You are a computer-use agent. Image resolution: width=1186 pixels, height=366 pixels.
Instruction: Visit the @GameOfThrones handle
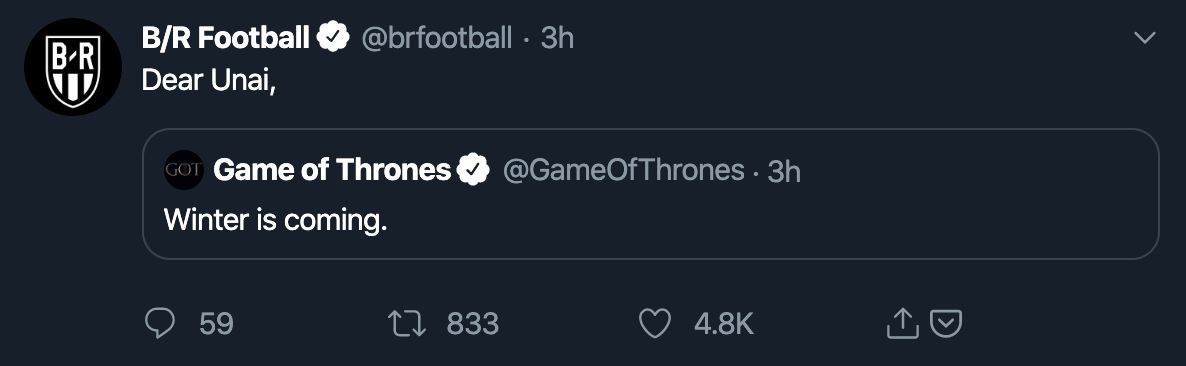click(623, 170)
